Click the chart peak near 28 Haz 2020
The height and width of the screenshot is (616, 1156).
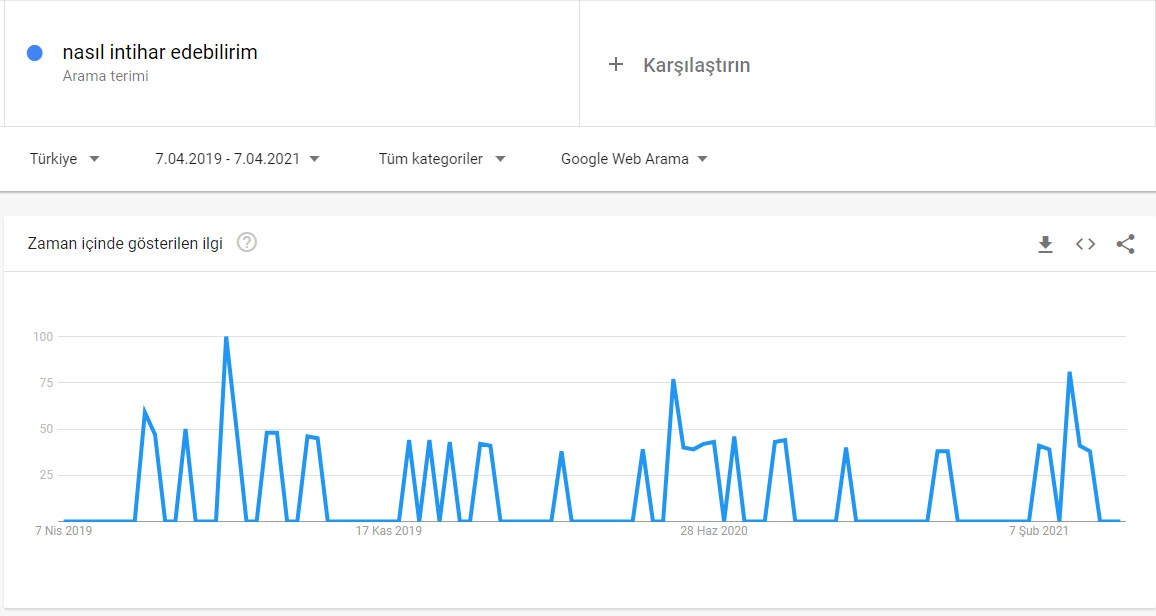tap(673, 381)
